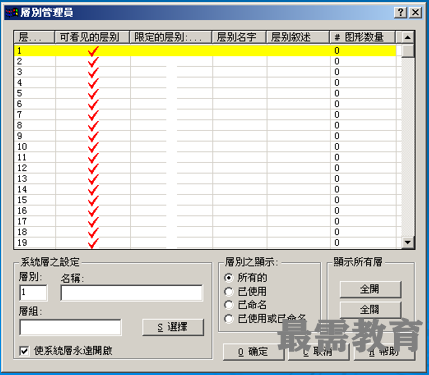Screen dimensions: 429x375
Task: Click the scroll down arrow of layer list
Action: [x=408, y=242]
